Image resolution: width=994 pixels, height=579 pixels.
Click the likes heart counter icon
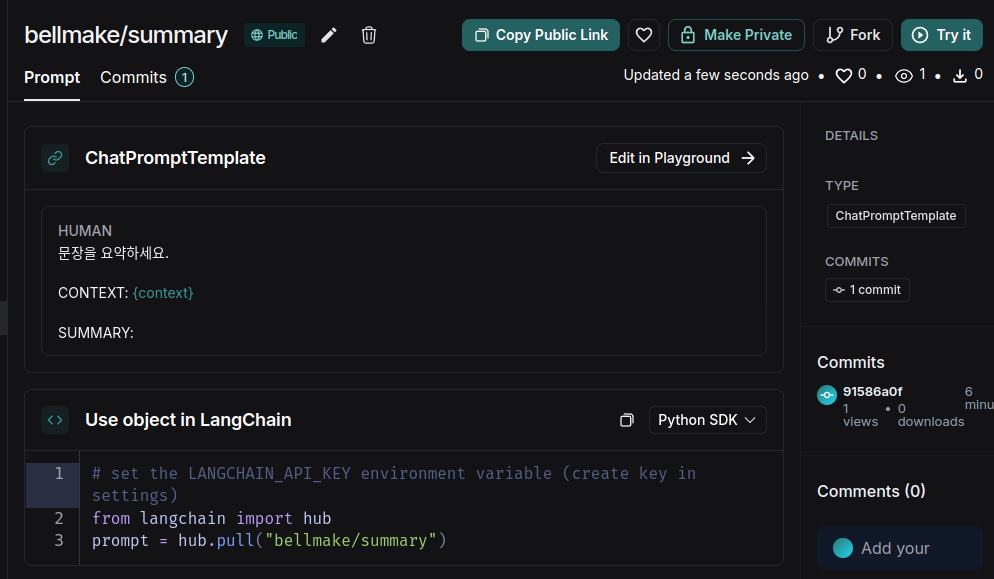click(843, 76)
